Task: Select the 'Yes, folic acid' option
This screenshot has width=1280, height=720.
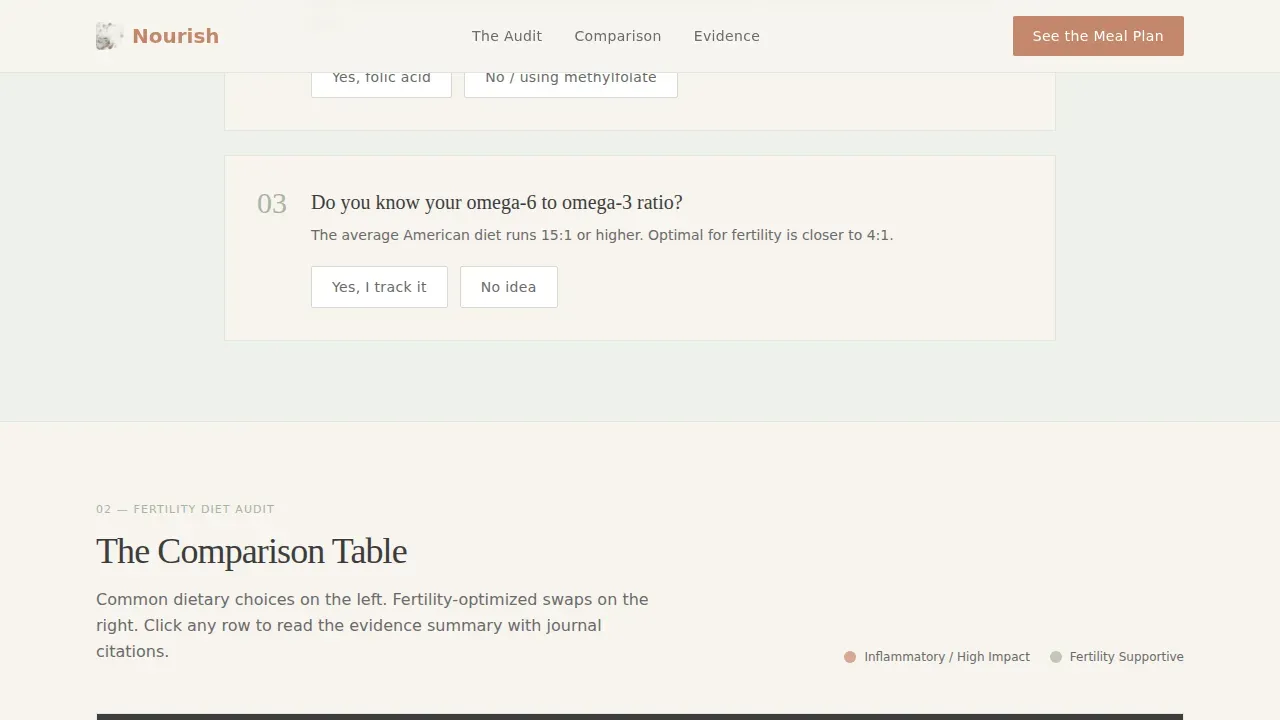Action: [381, 78]
